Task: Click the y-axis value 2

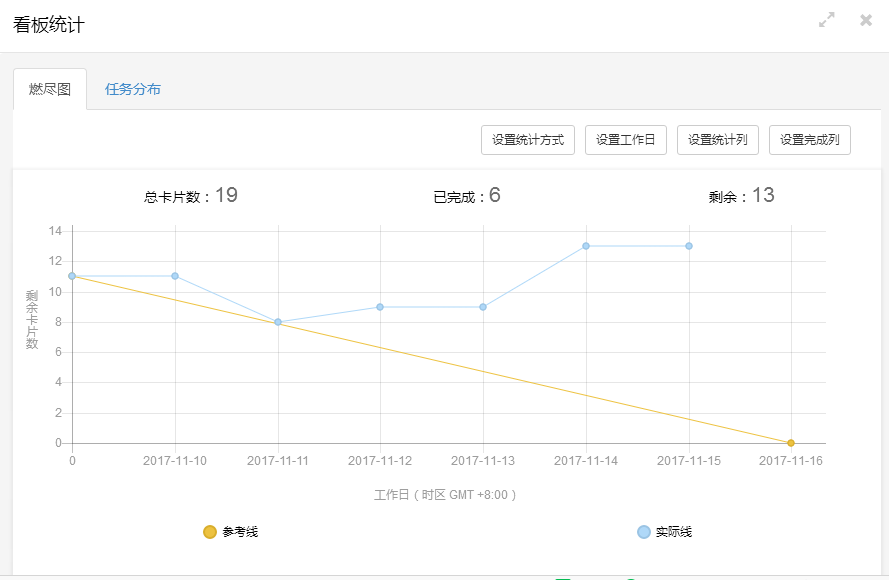Action: coord(58,413)
